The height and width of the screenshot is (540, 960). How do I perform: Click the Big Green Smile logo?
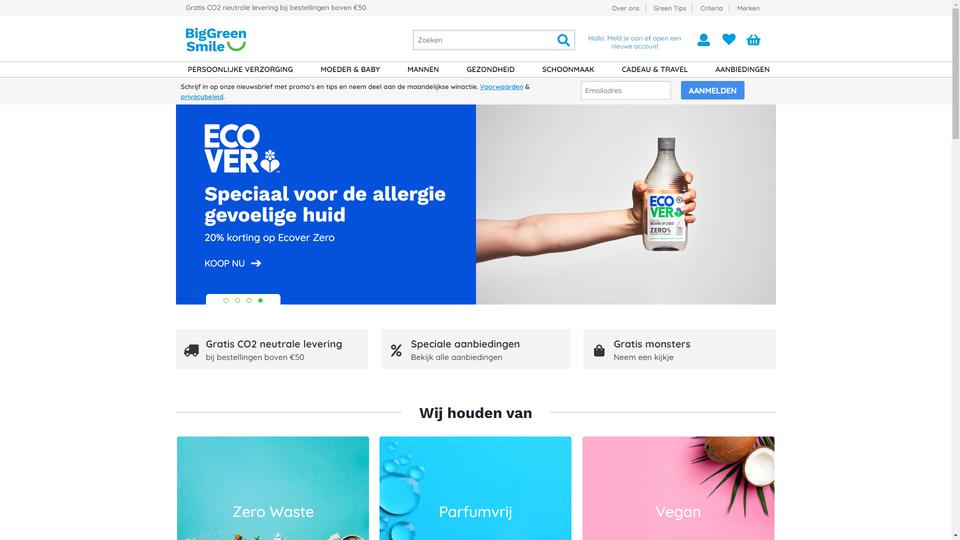pos(216,40)
